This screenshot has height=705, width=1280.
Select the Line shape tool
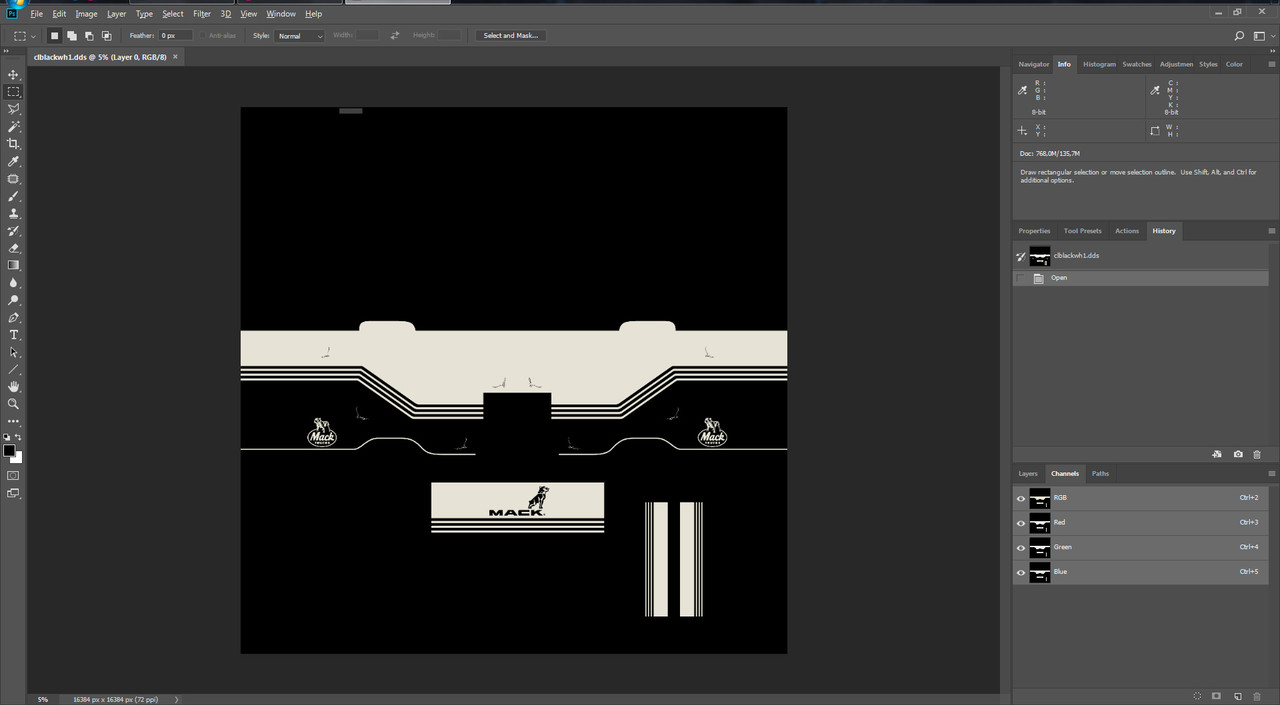pos(14,369)
